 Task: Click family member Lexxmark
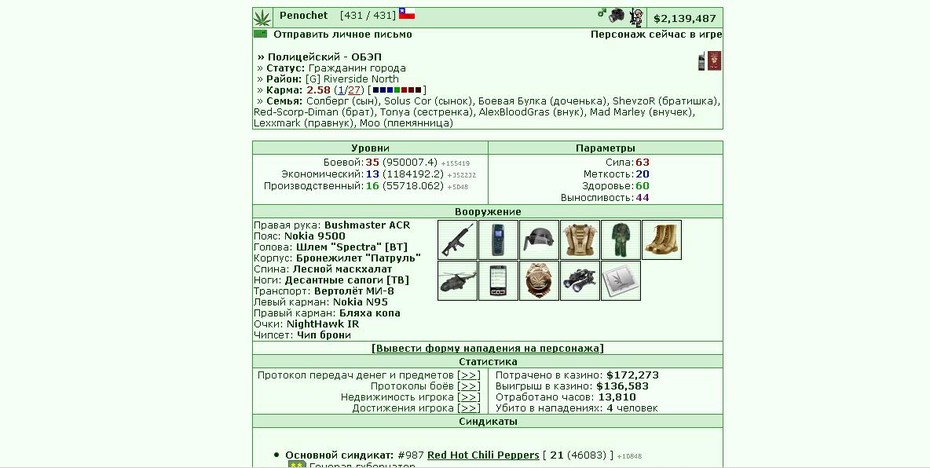click(x=277, y=123)
